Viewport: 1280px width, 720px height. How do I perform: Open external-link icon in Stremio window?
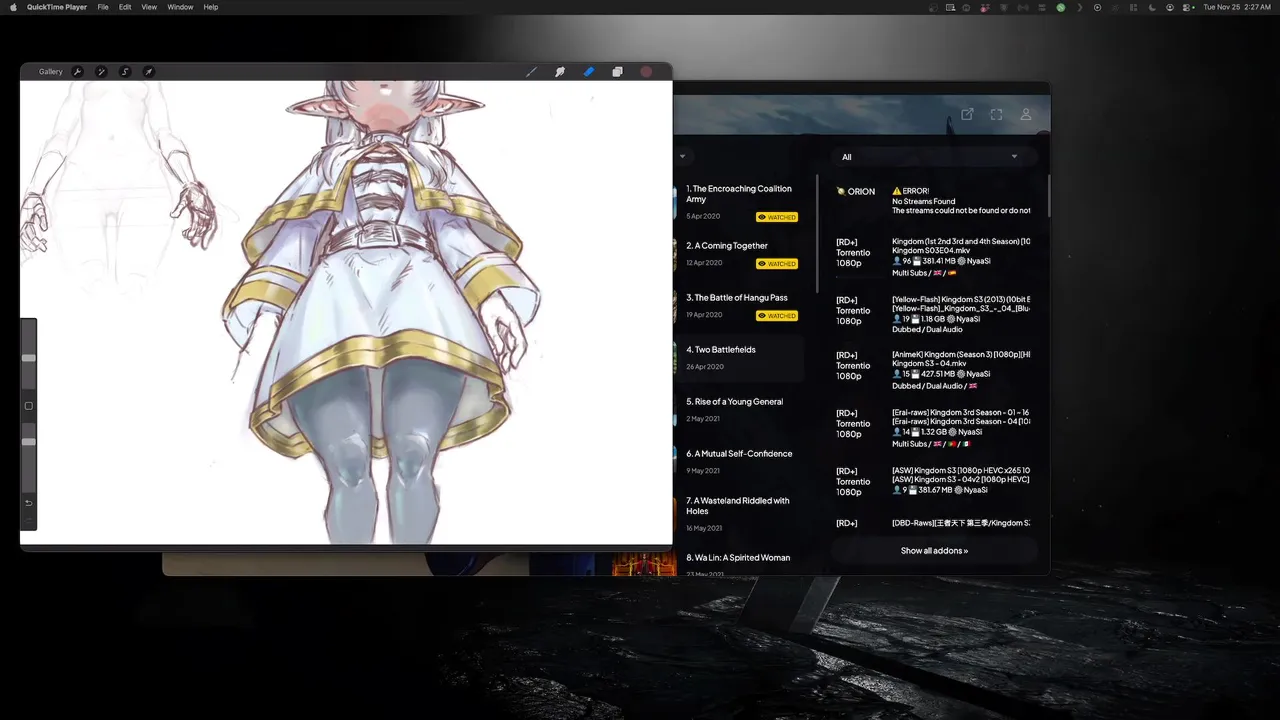coord(967,115)
